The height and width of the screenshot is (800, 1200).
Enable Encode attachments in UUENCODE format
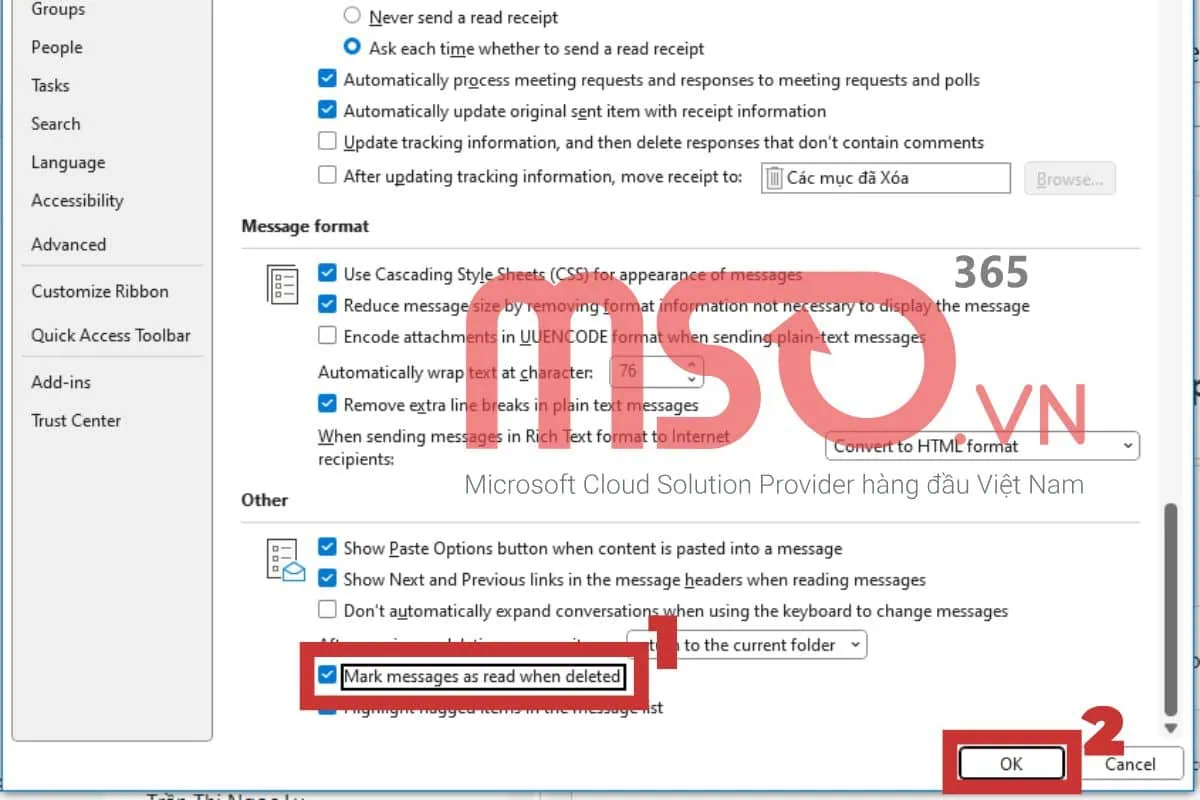(x=327, y=336)
